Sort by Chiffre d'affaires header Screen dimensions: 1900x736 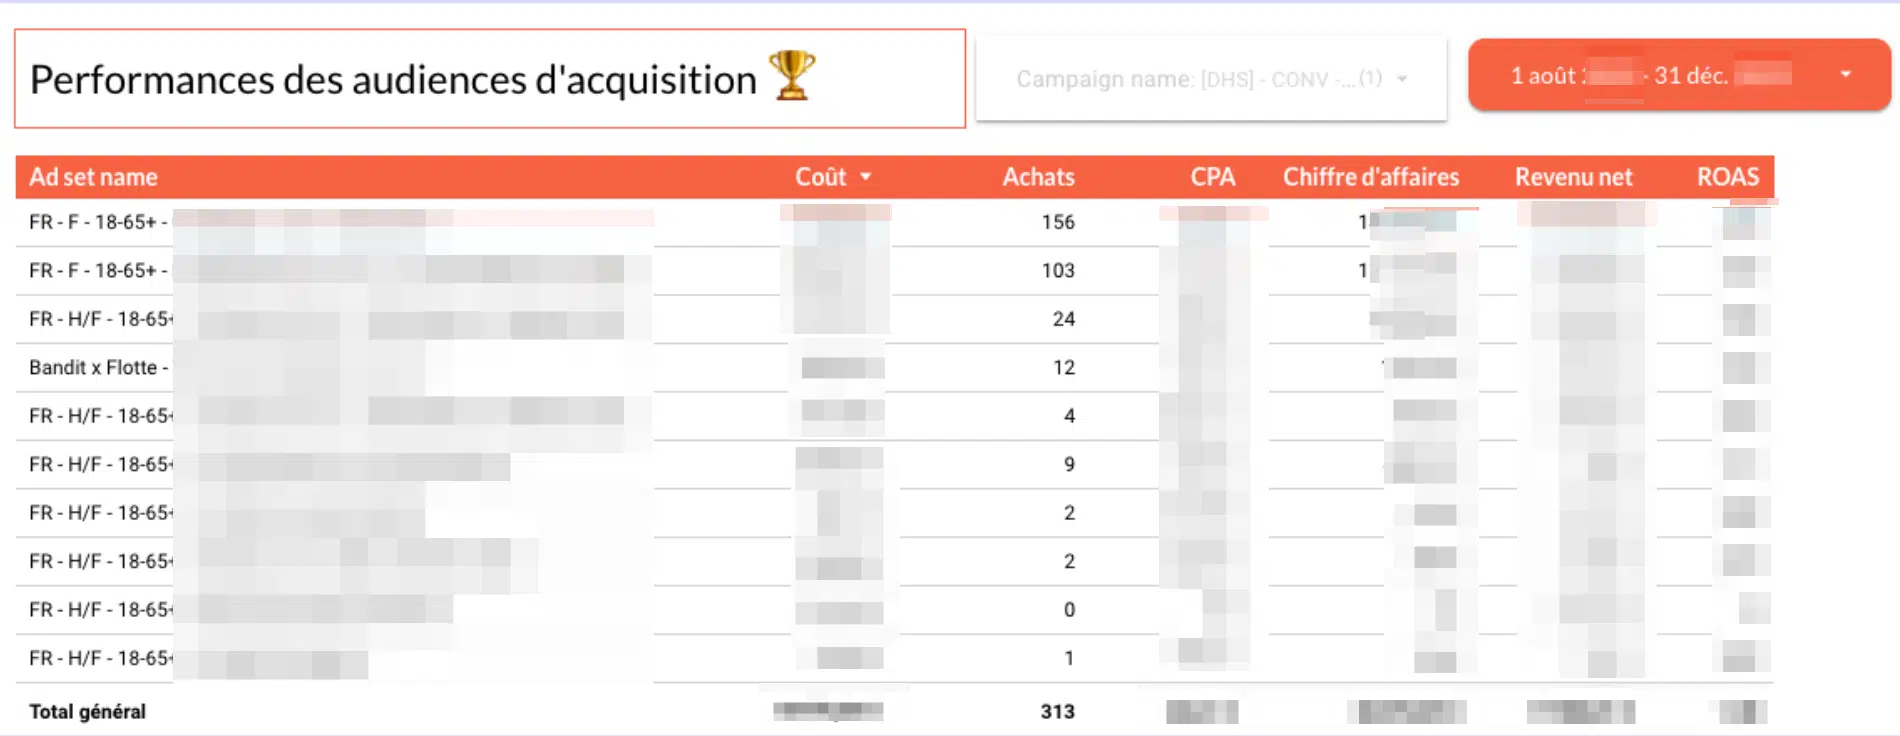[1371, 177]
